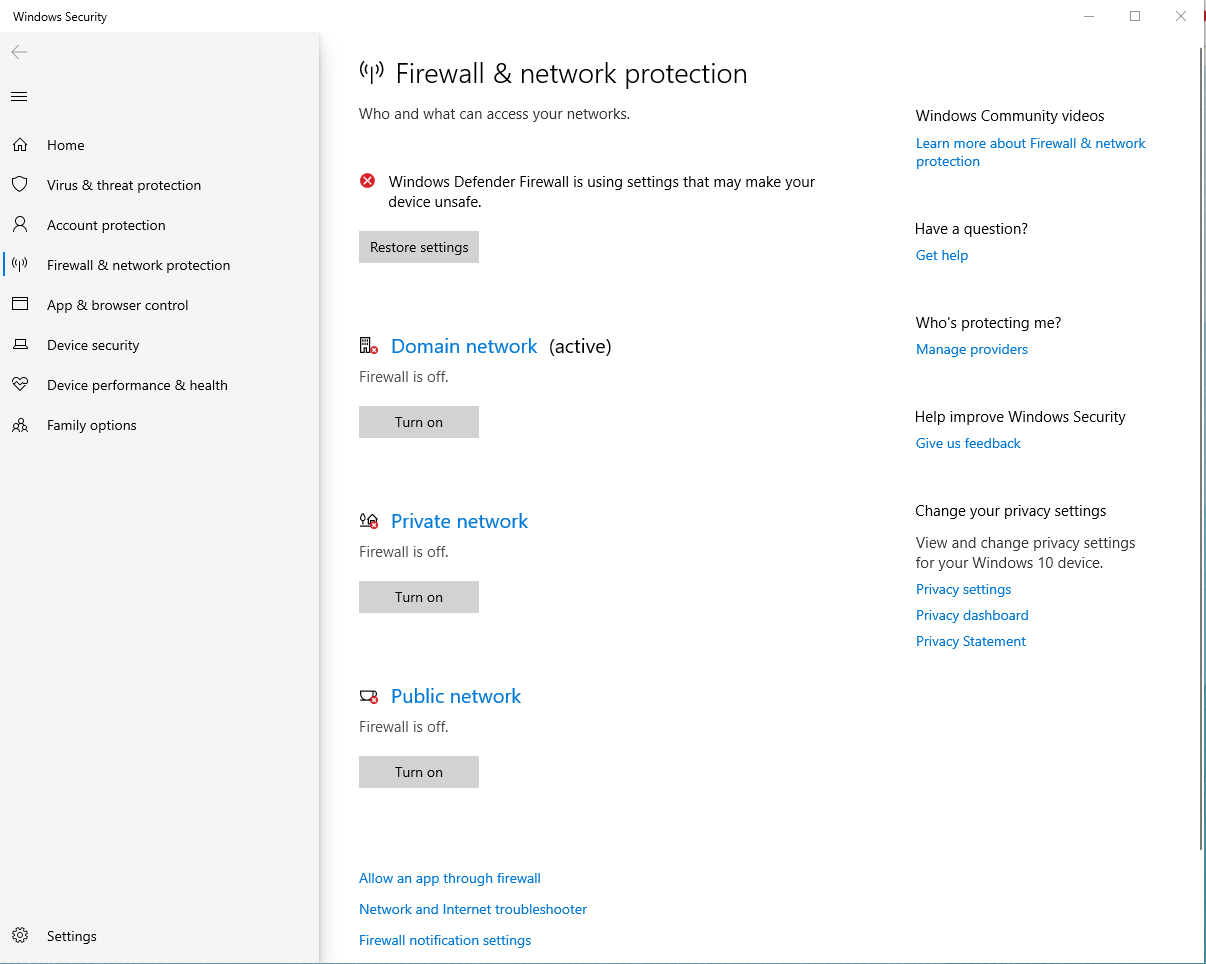Open the Private network link
This screenshot has height=964, width=1206.
[x=459, y=521]
